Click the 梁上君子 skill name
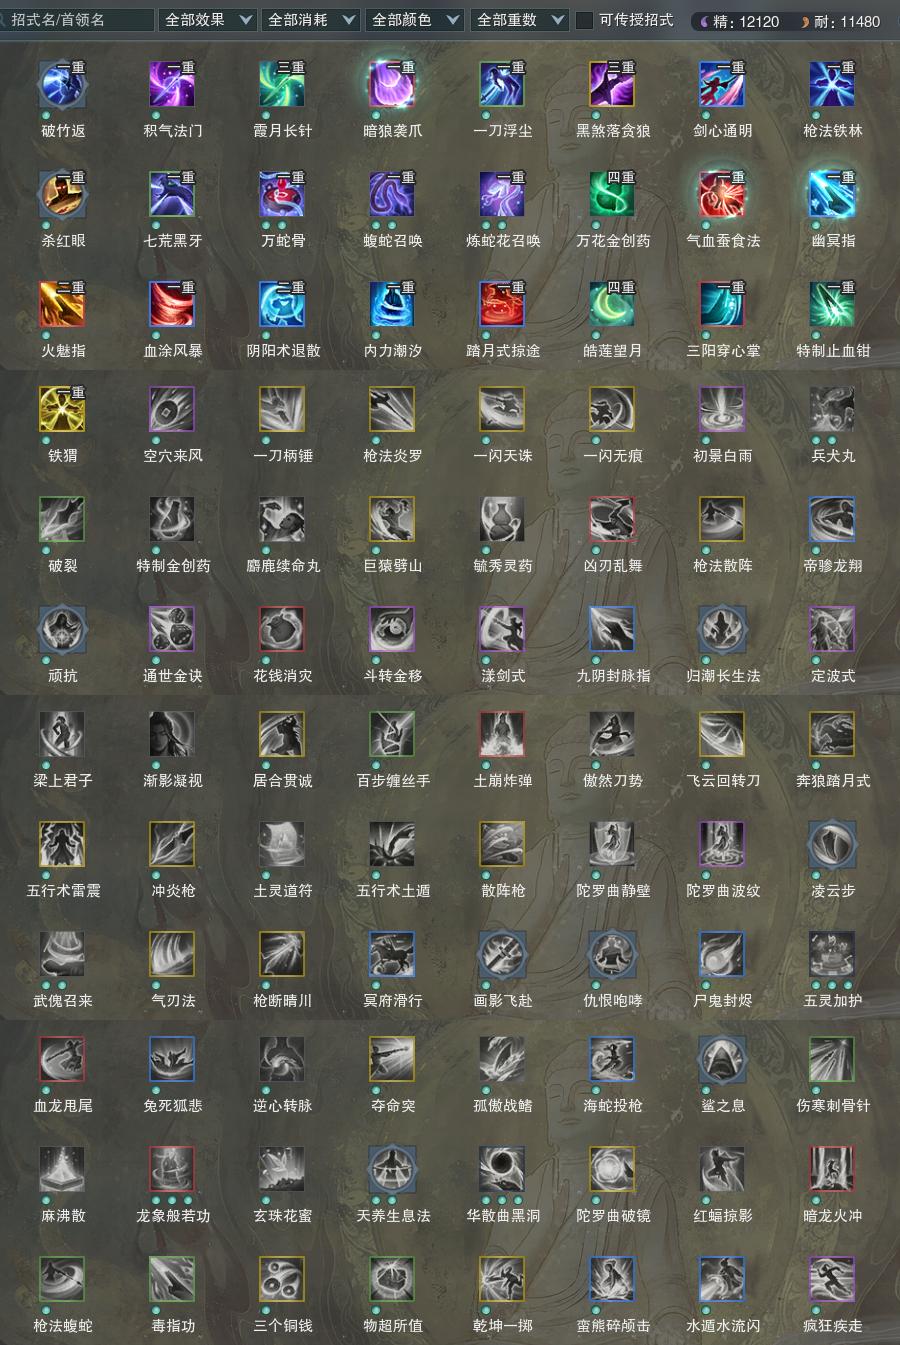The width and height of the screenshot is (900, 1345). pyautogui.click(x=62, y=781)
